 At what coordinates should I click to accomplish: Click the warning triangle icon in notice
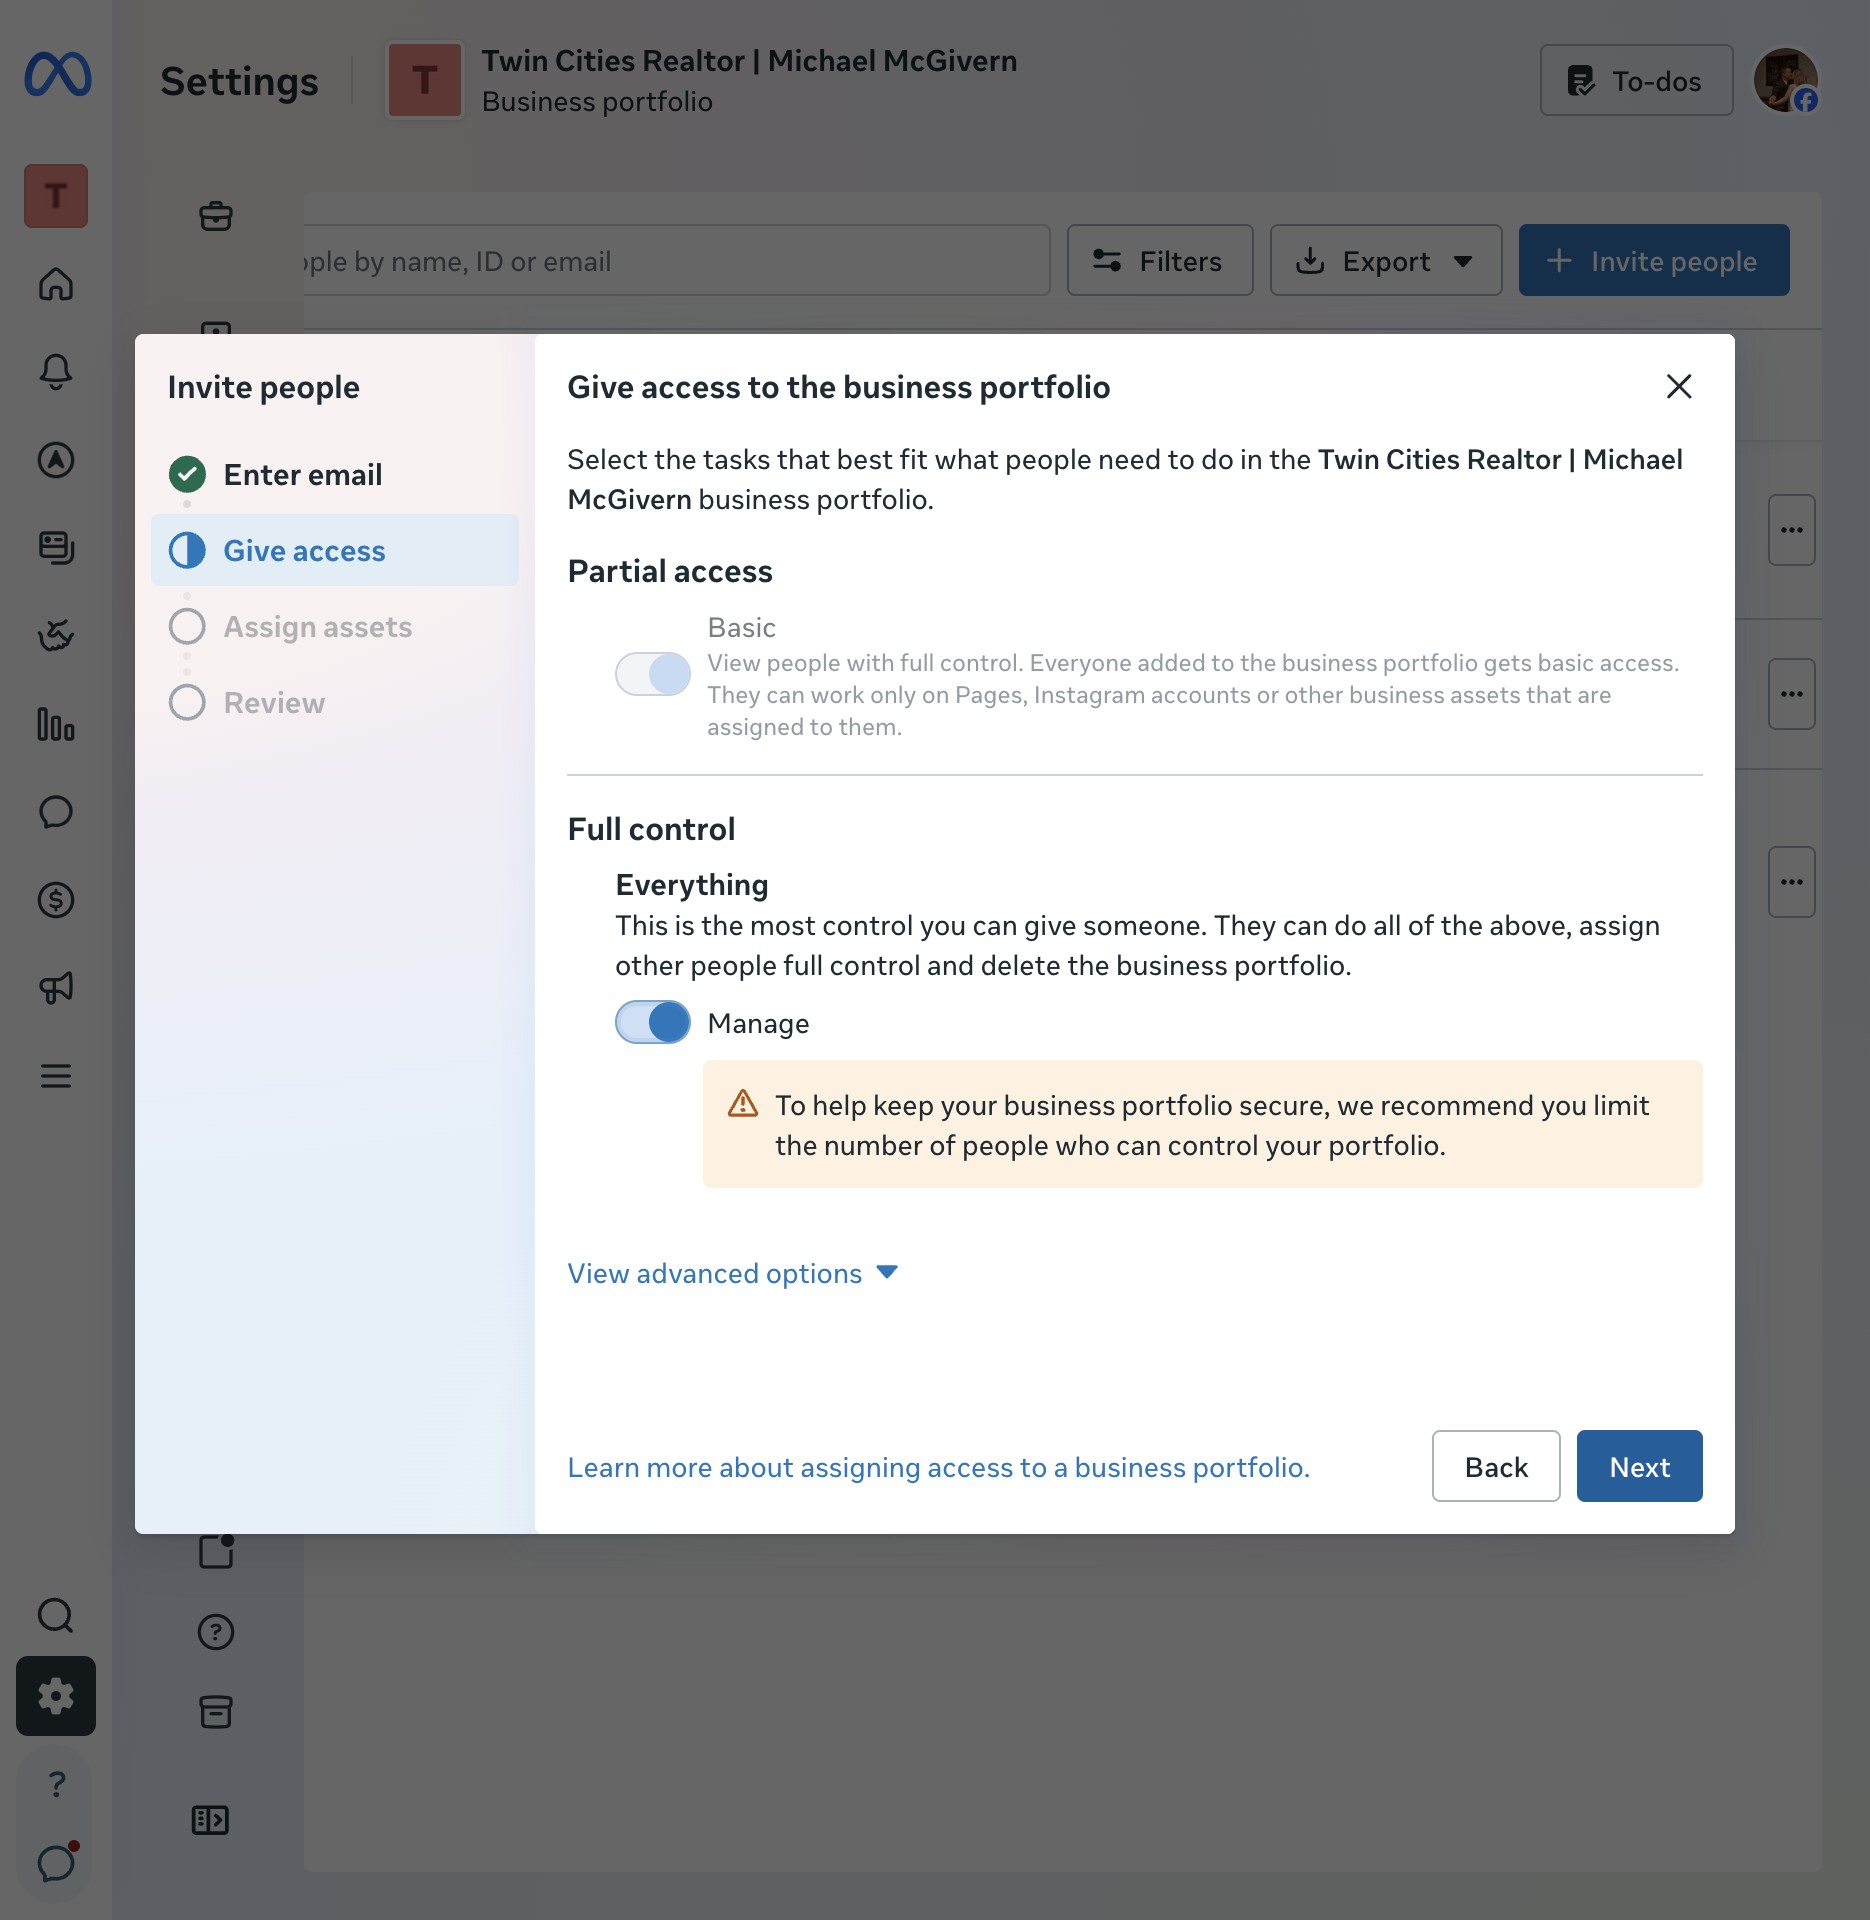(743, 1103)
